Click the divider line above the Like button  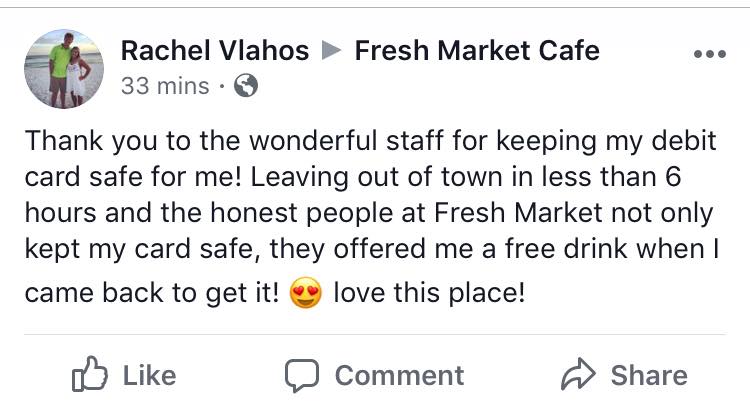[375, 334]
